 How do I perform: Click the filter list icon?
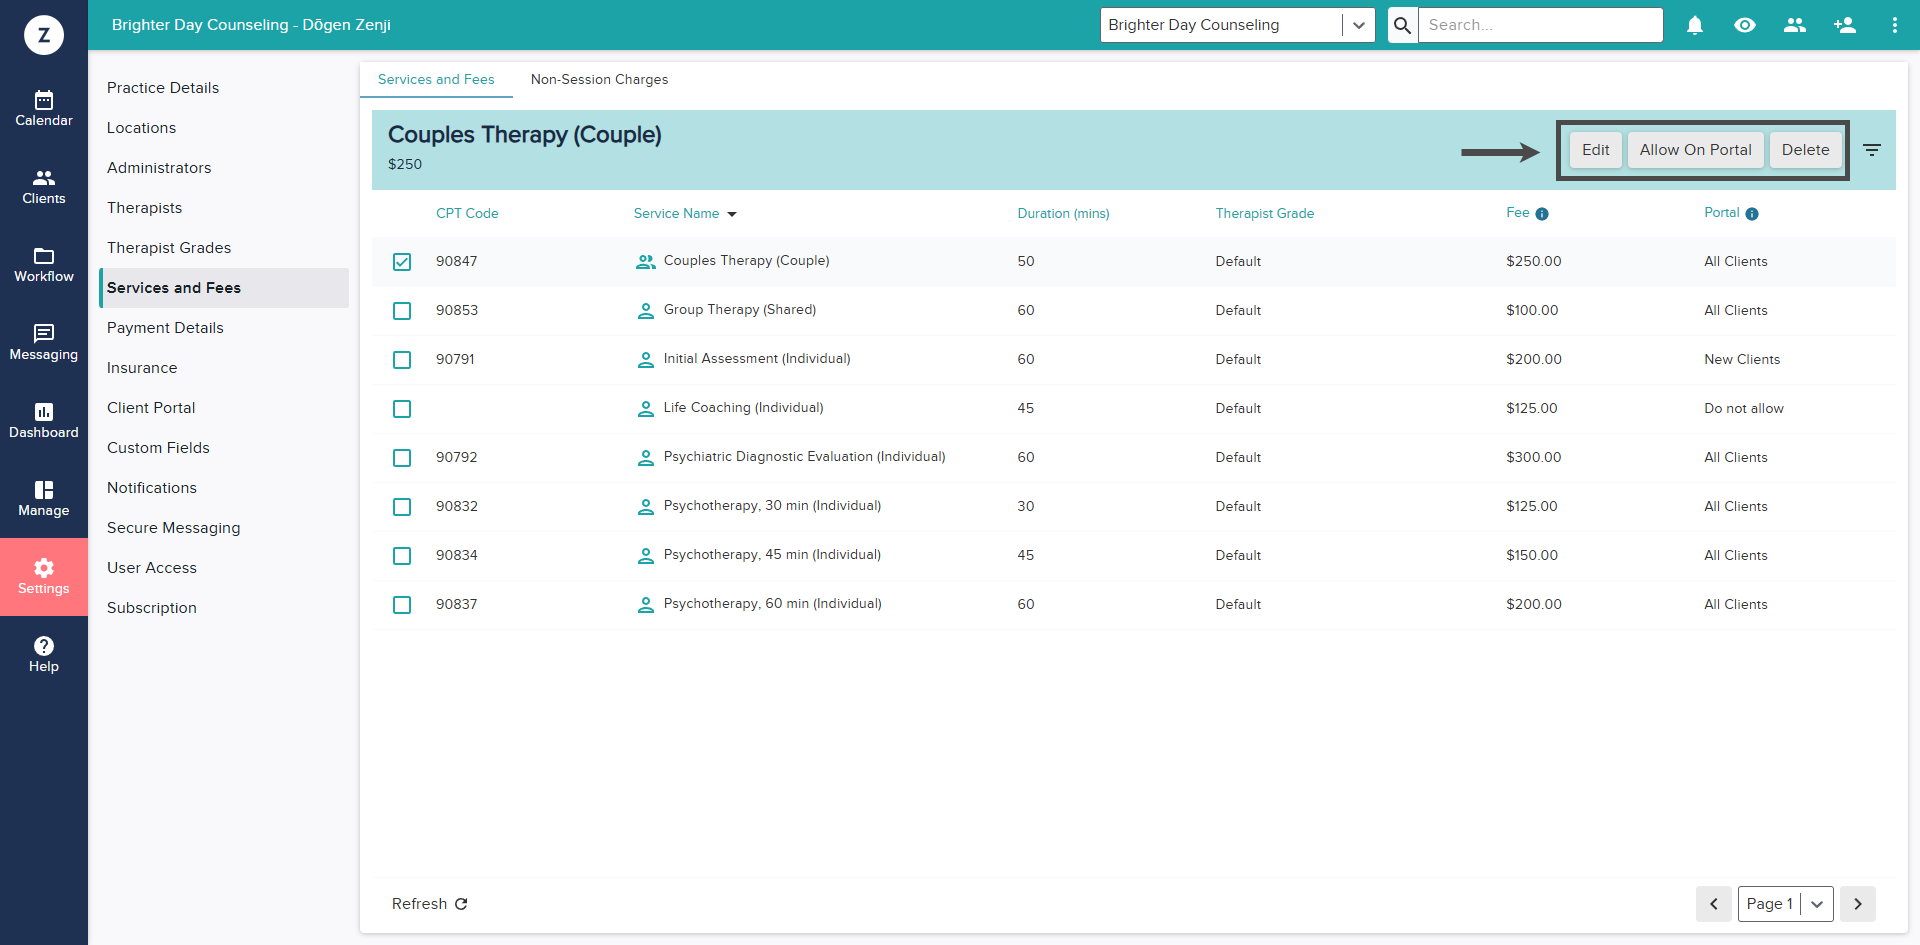pyautogui.click(x=1872, y=150)
